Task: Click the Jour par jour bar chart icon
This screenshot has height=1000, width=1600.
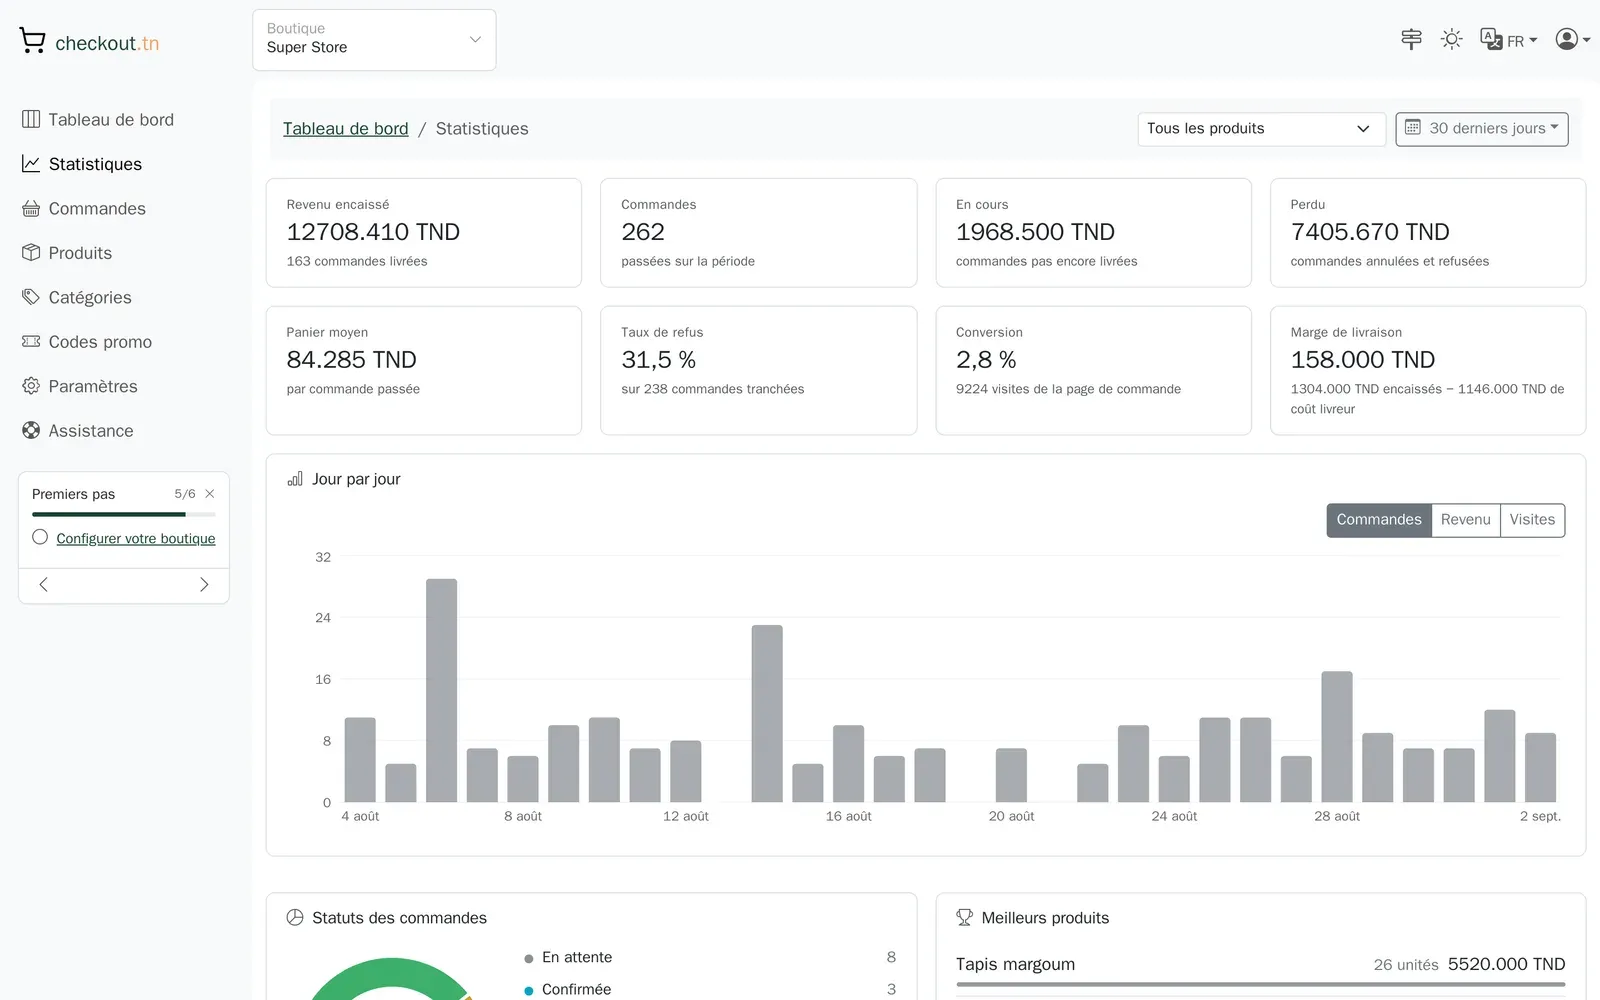Action: (295, 479)
